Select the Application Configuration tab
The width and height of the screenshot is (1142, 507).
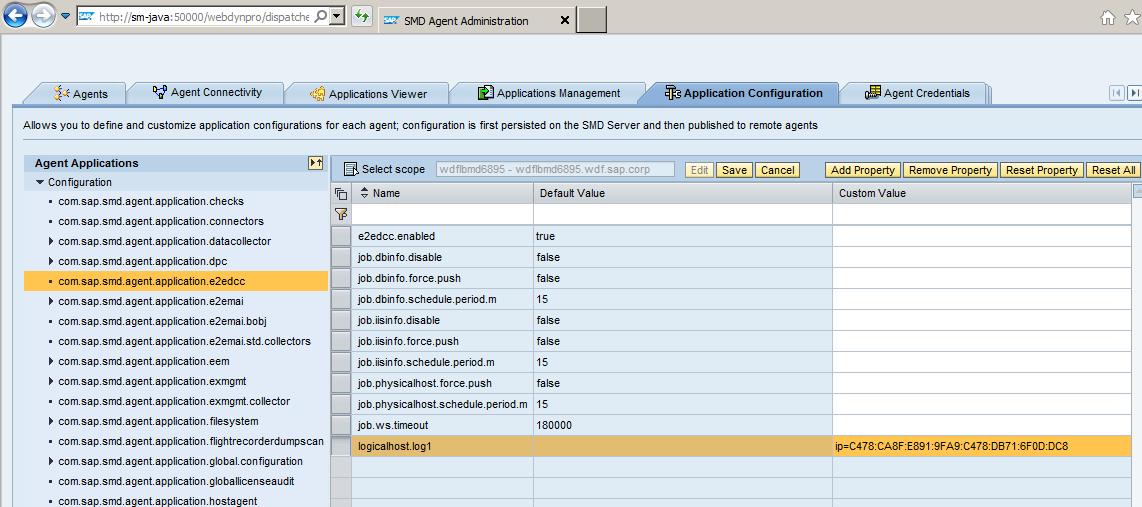pos(744,93)
